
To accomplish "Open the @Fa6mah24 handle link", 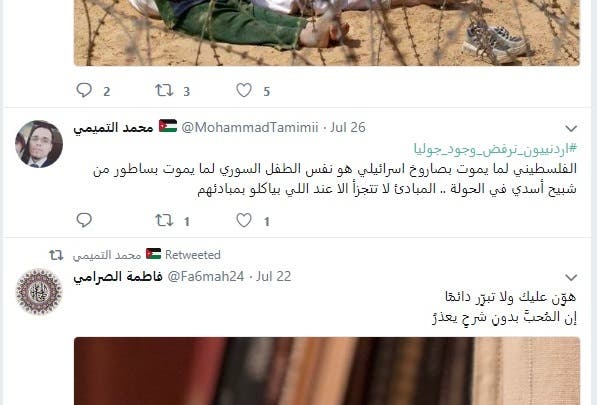I will tap(206, 276).
